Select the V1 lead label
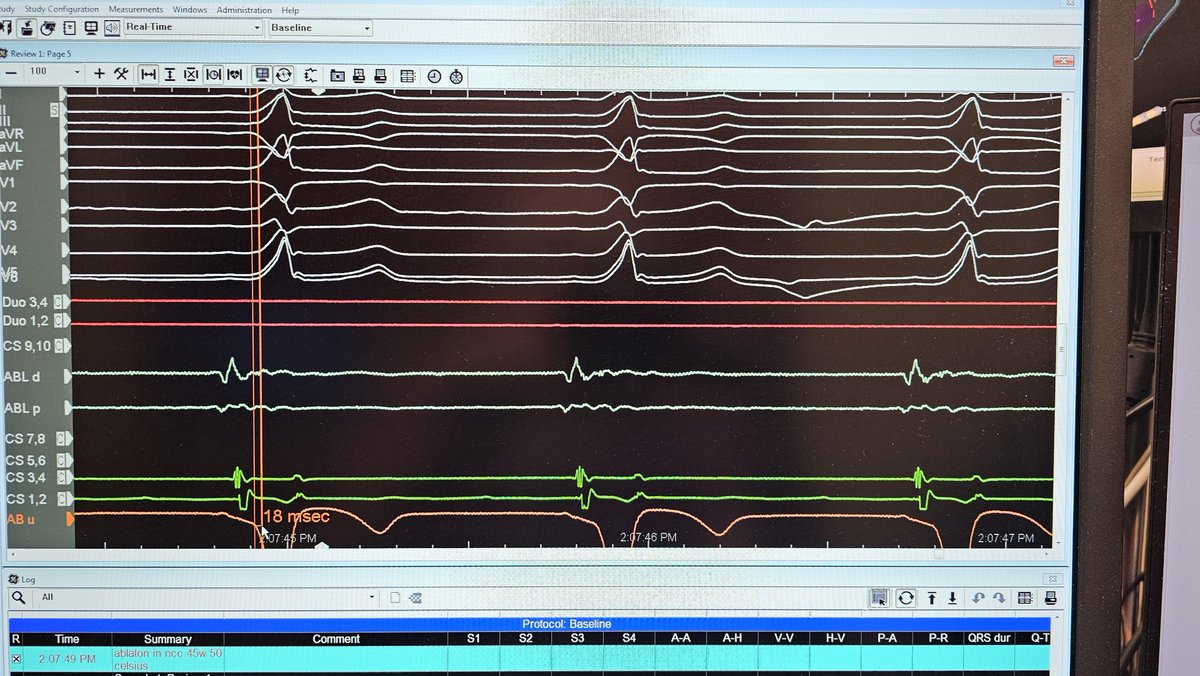Viewport: 1200px width, 676px height. point(9,184)
